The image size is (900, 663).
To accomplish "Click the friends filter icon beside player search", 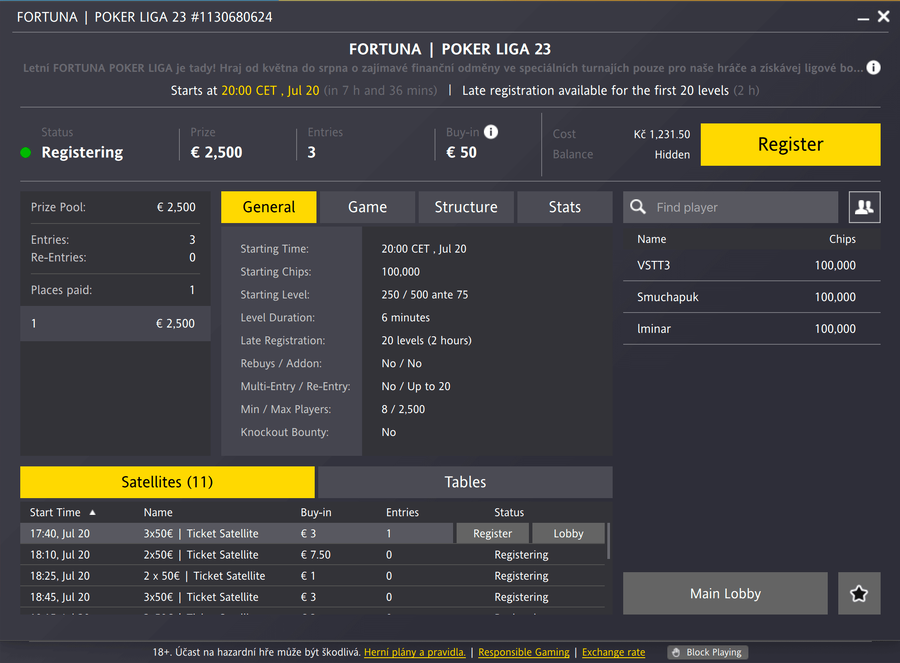I will click(864, 207).
